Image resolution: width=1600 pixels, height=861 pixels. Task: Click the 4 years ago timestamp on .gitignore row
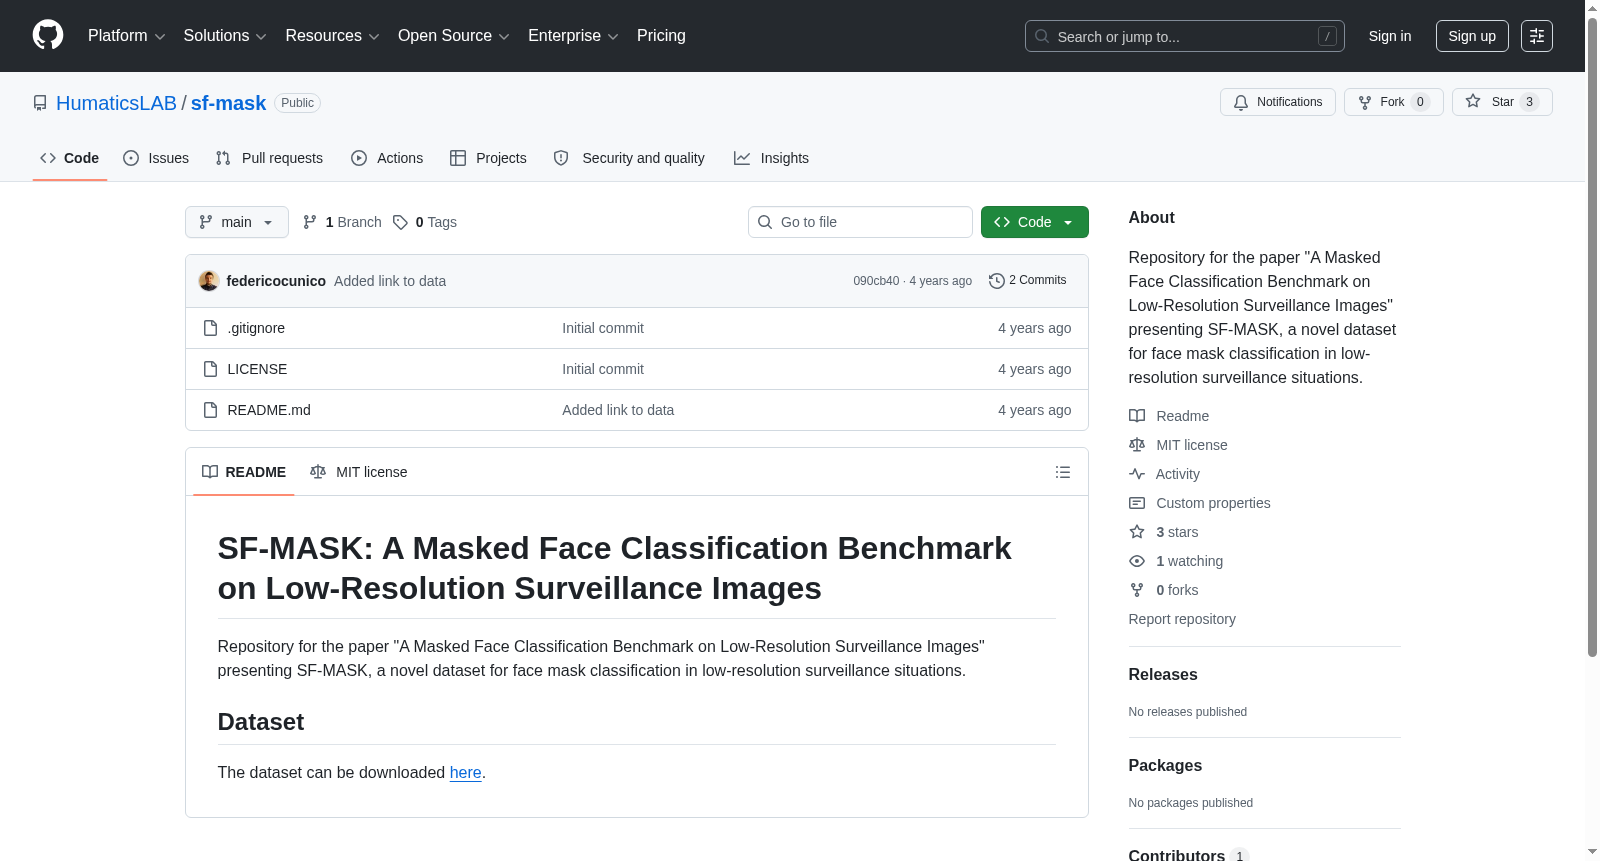click(1034, 328)
